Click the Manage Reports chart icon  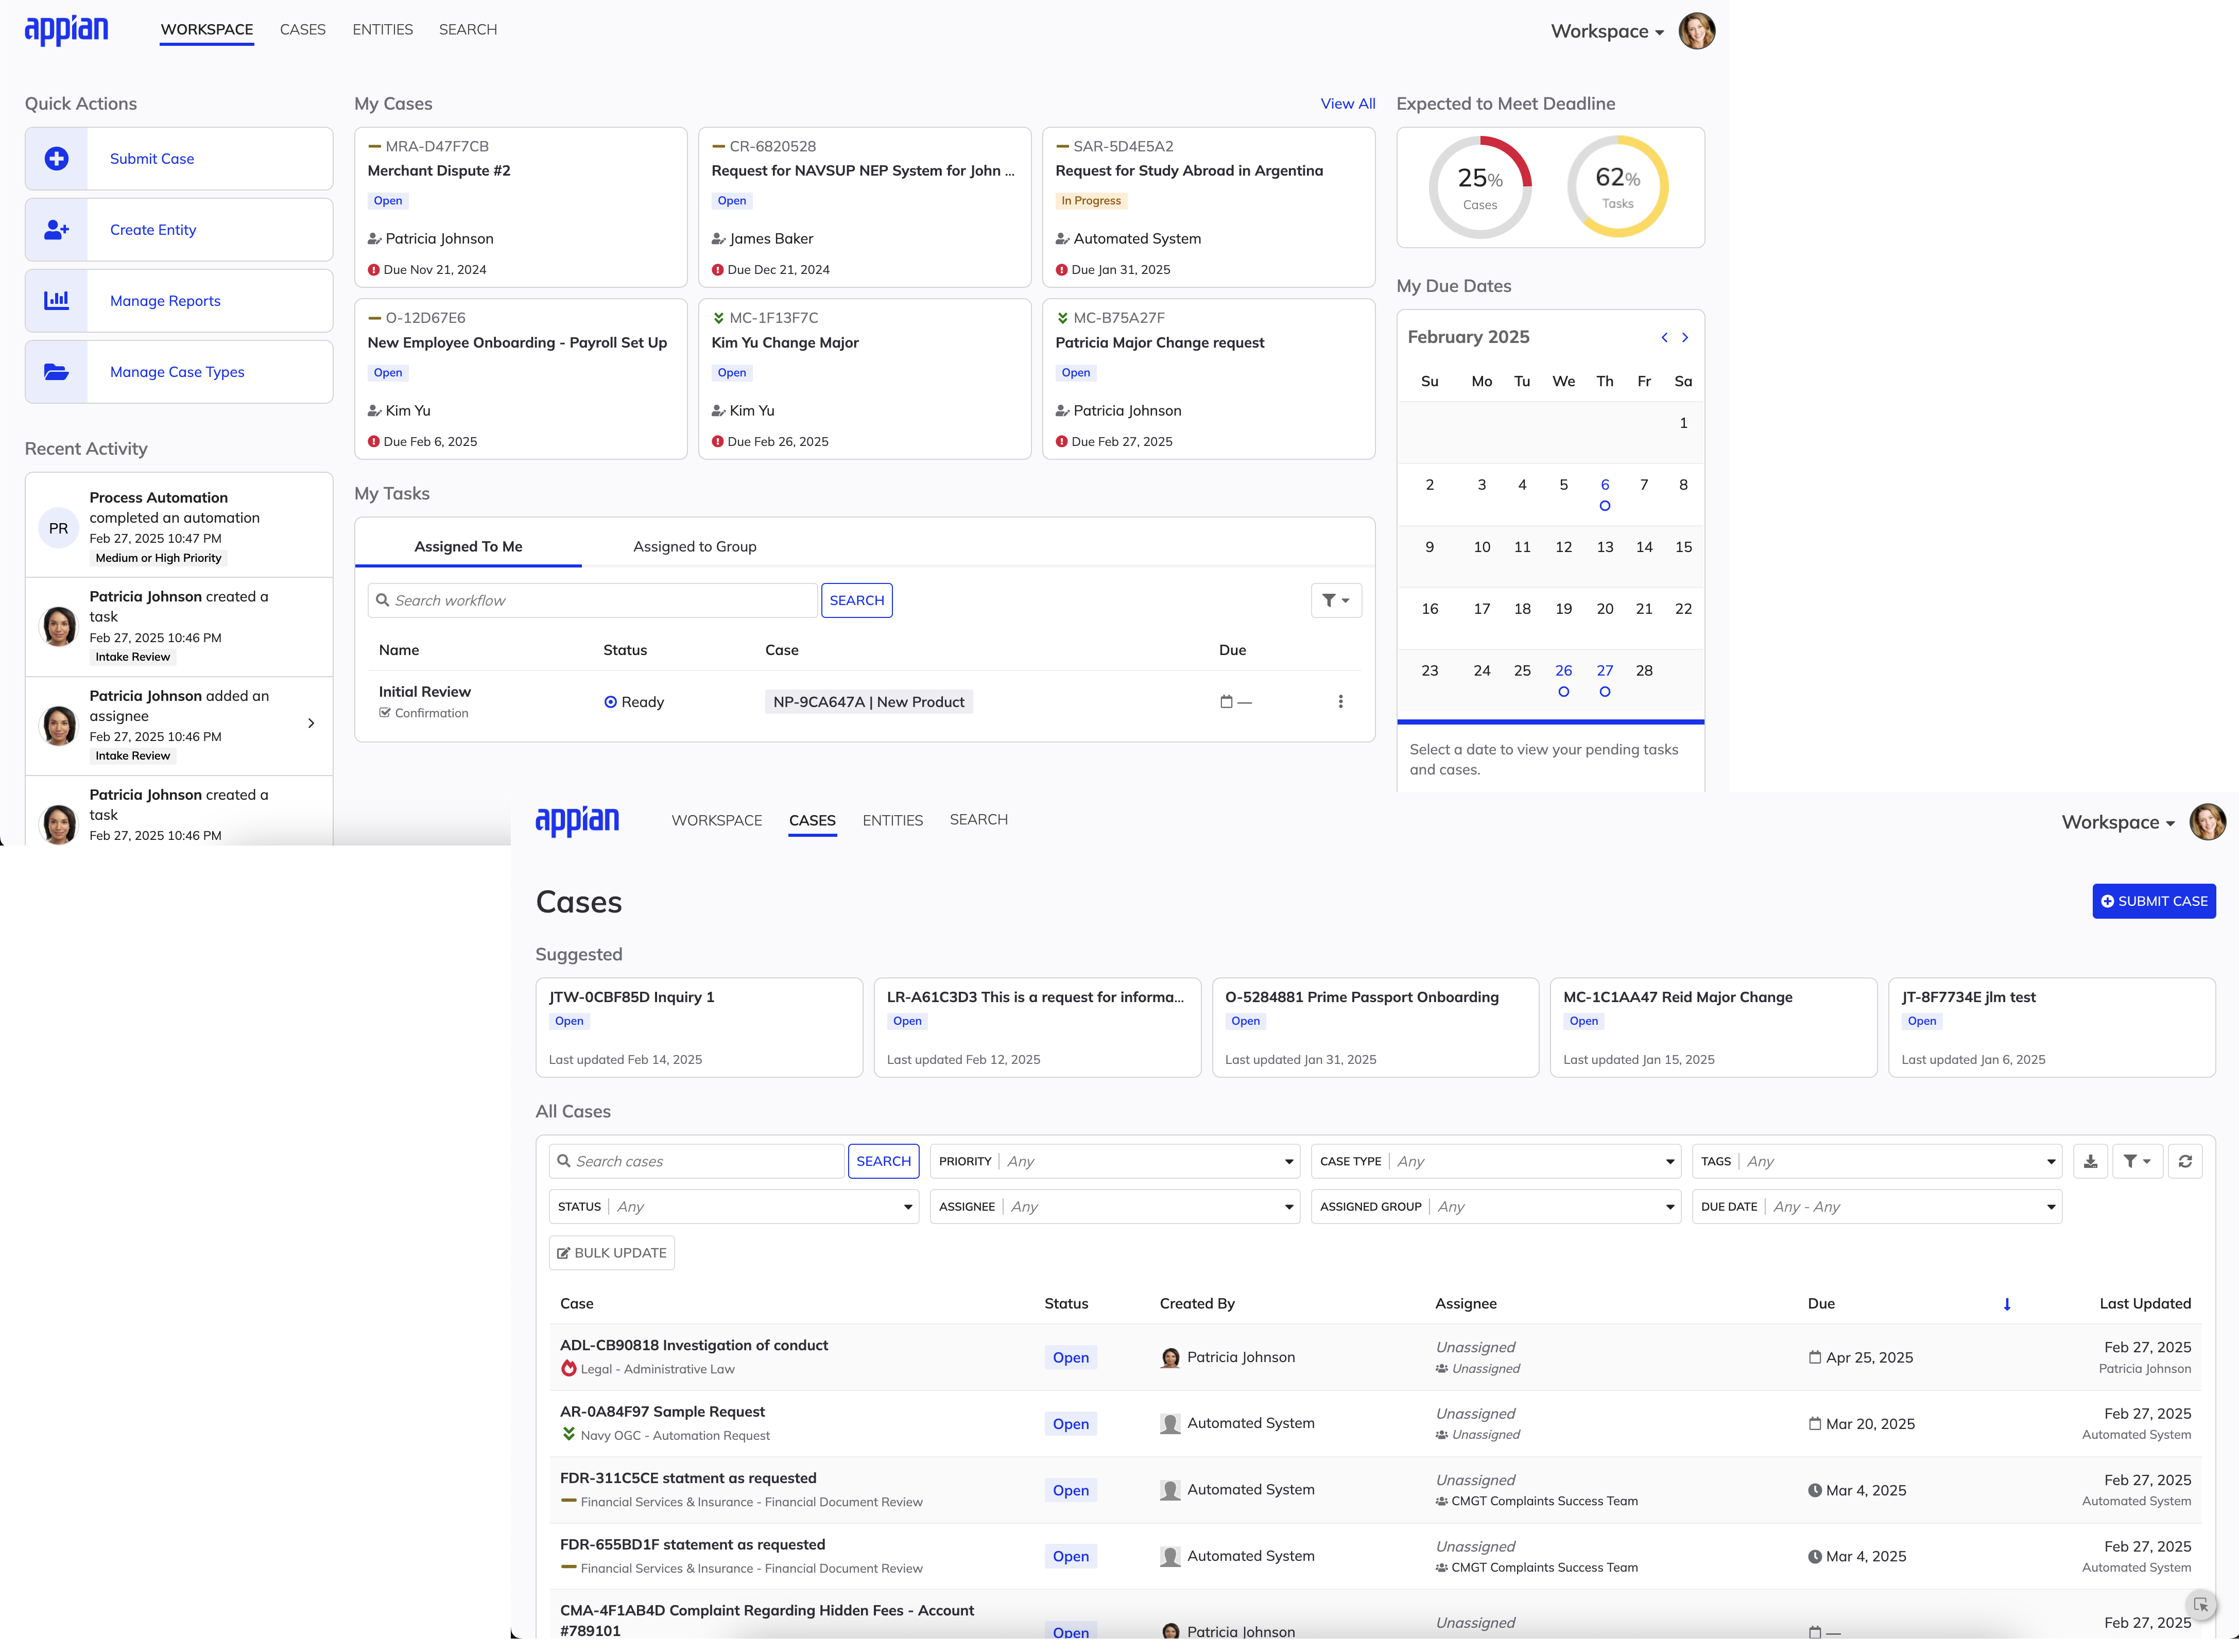[x=57, y=301]
